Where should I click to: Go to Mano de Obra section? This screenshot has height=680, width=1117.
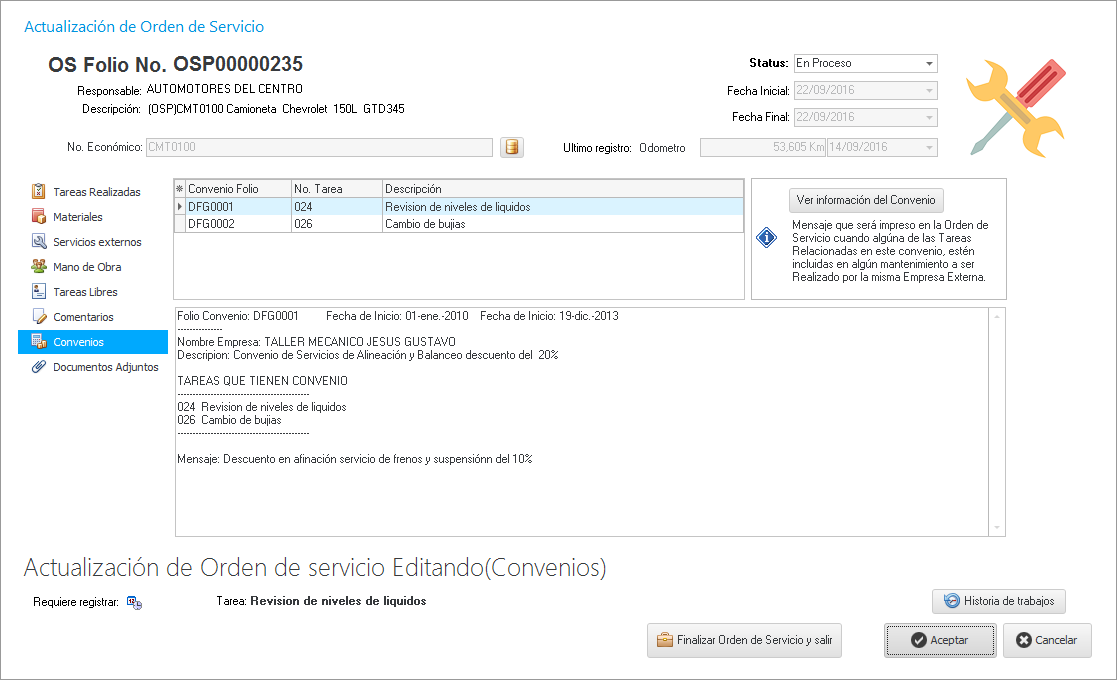pyautogui.click(x=86, y=267)
